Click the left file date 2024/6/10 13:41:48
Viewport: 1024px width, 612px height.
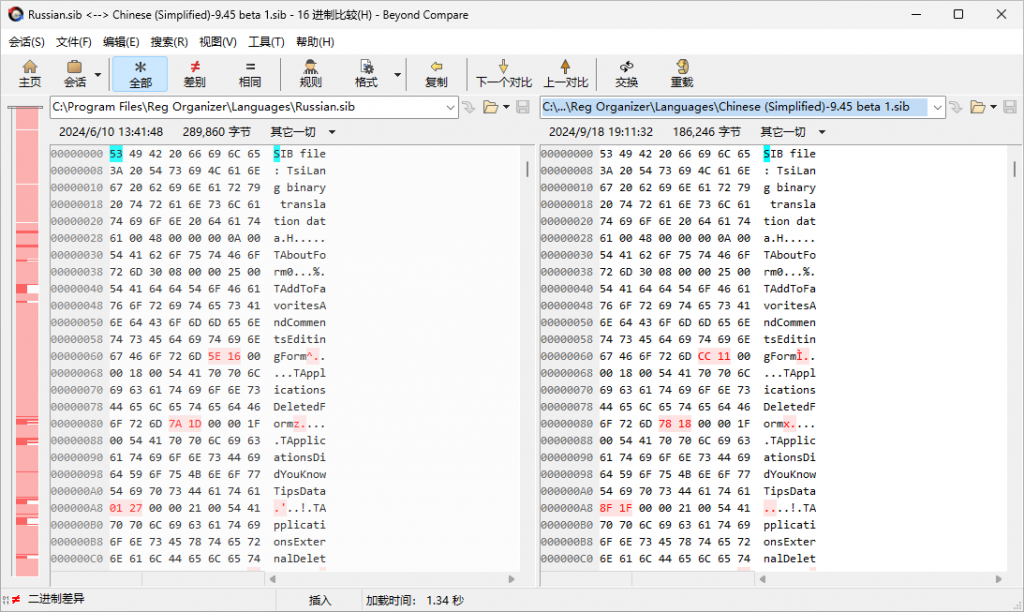[111, 132]
